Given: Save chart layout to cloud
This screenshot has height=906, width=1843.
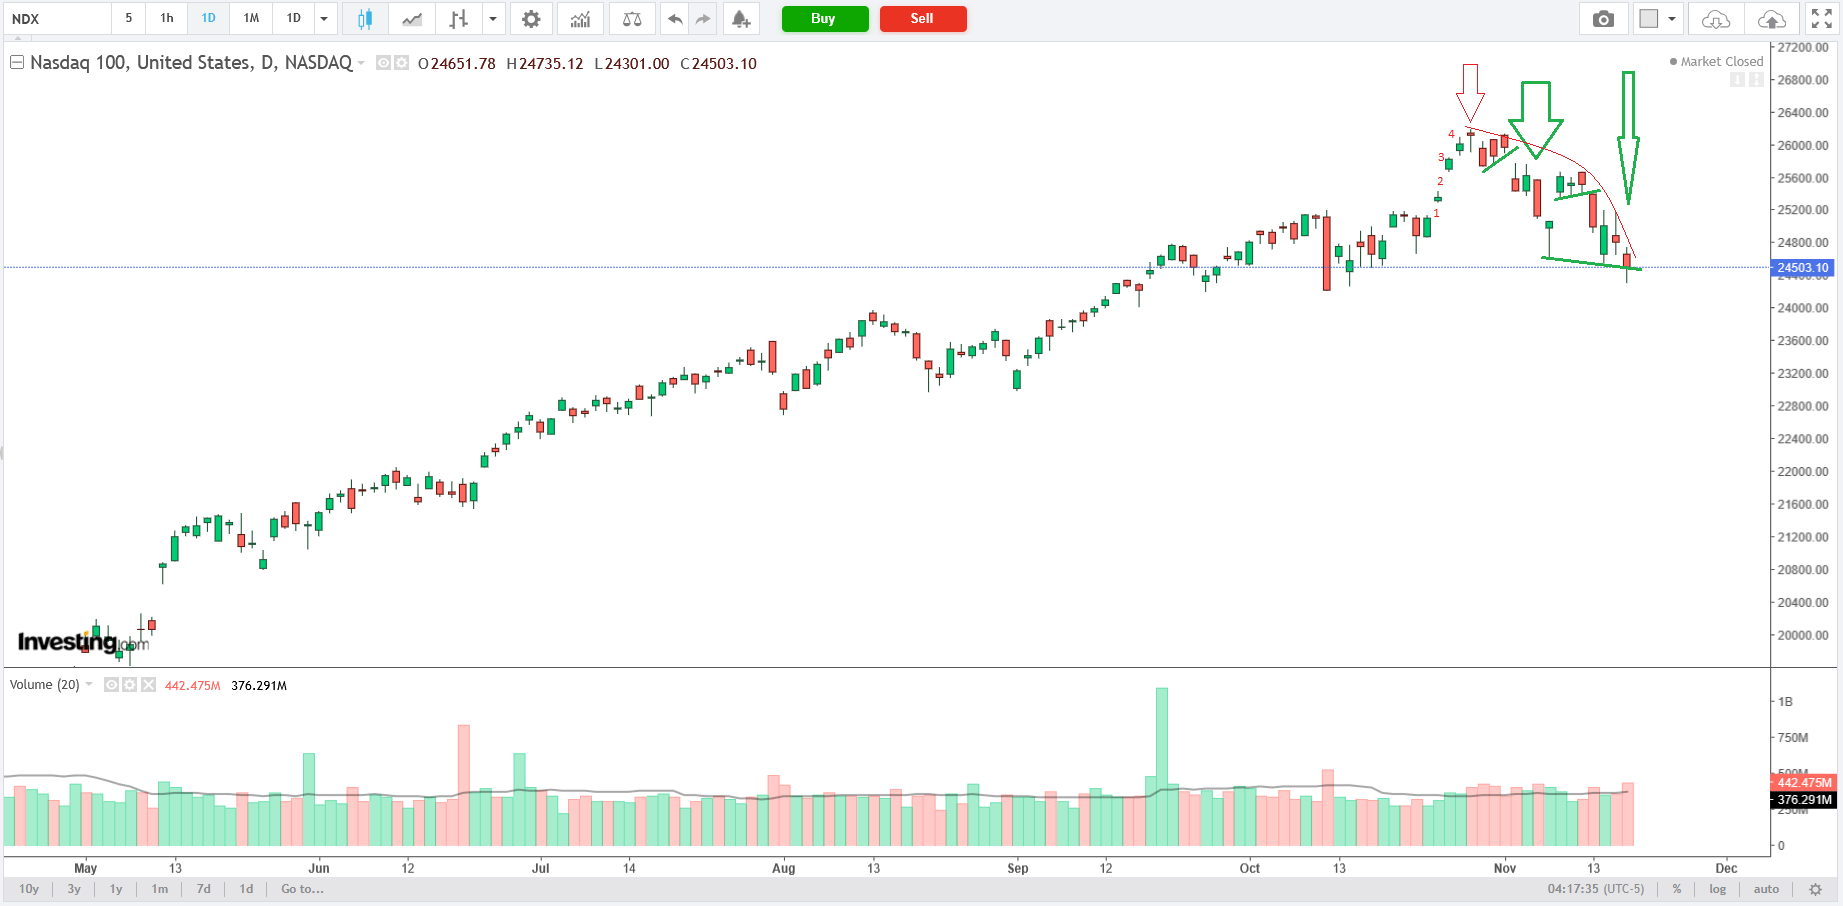Looking at the screenshot, I should point(1771,19).
